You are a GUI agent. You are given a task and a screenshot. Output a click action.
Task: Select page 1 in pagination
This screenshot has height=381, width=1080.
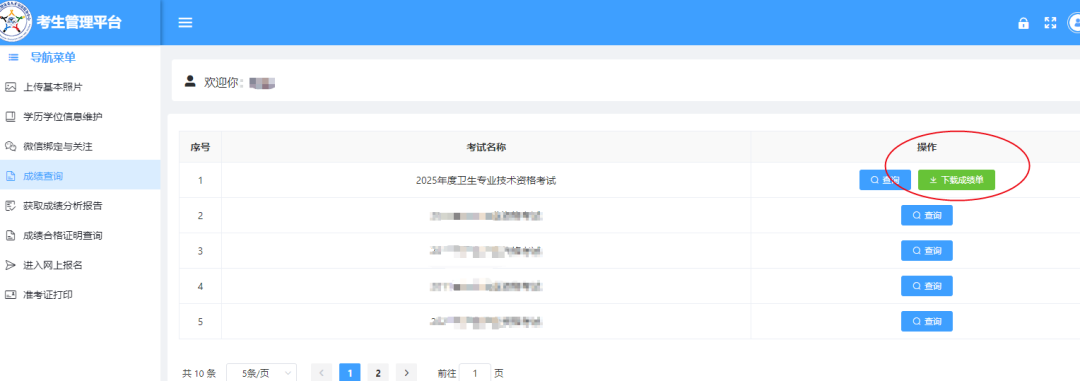(x=350, y=373)
